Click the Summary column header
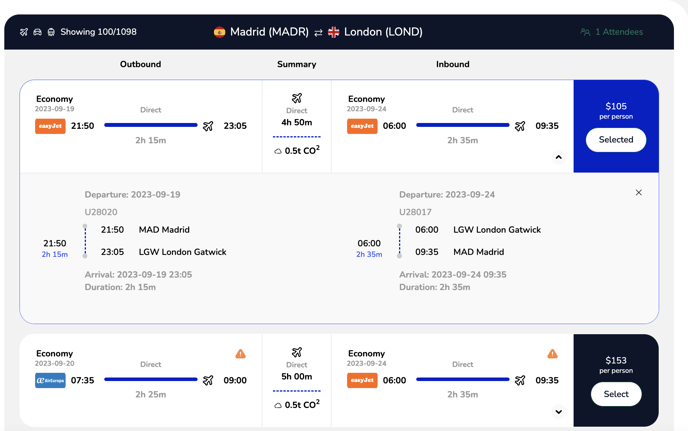The height and width of the screenshot is (431, 688). tap(297, 64)
